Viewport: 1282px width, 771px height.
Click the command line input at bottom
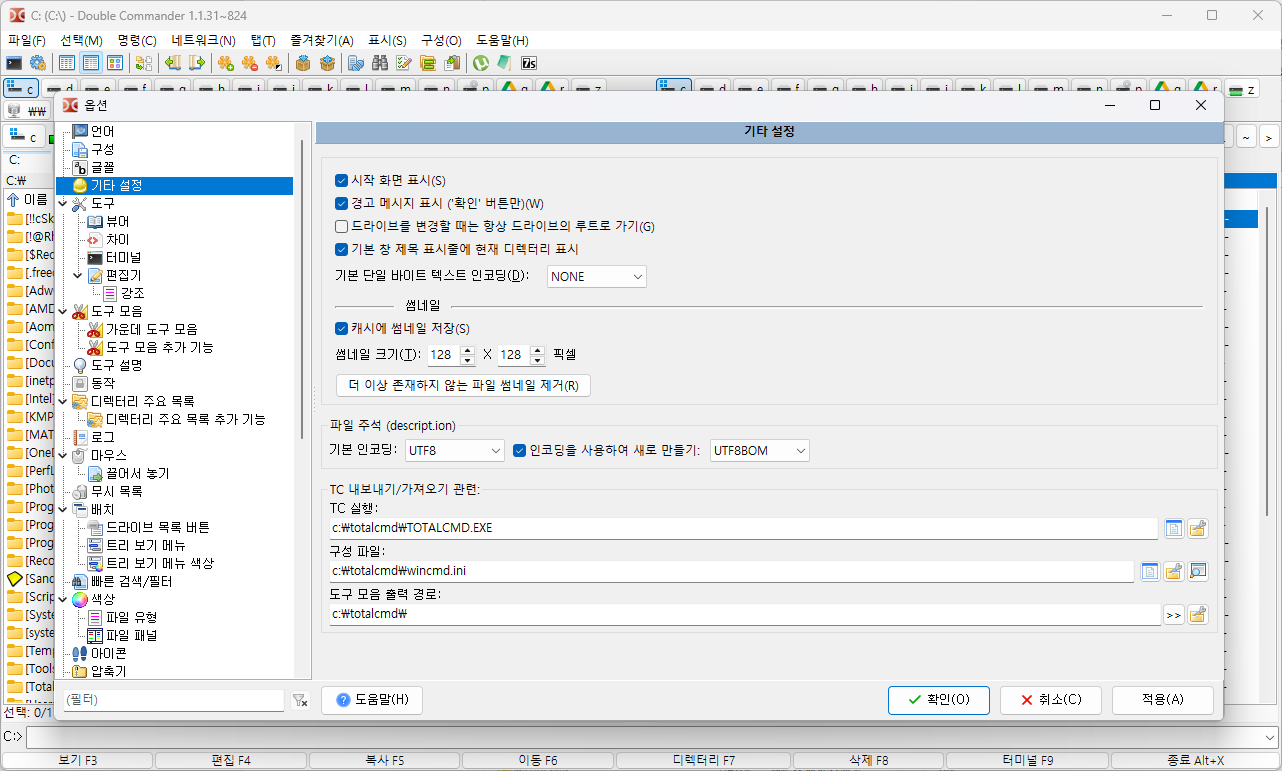coord(650,737)
